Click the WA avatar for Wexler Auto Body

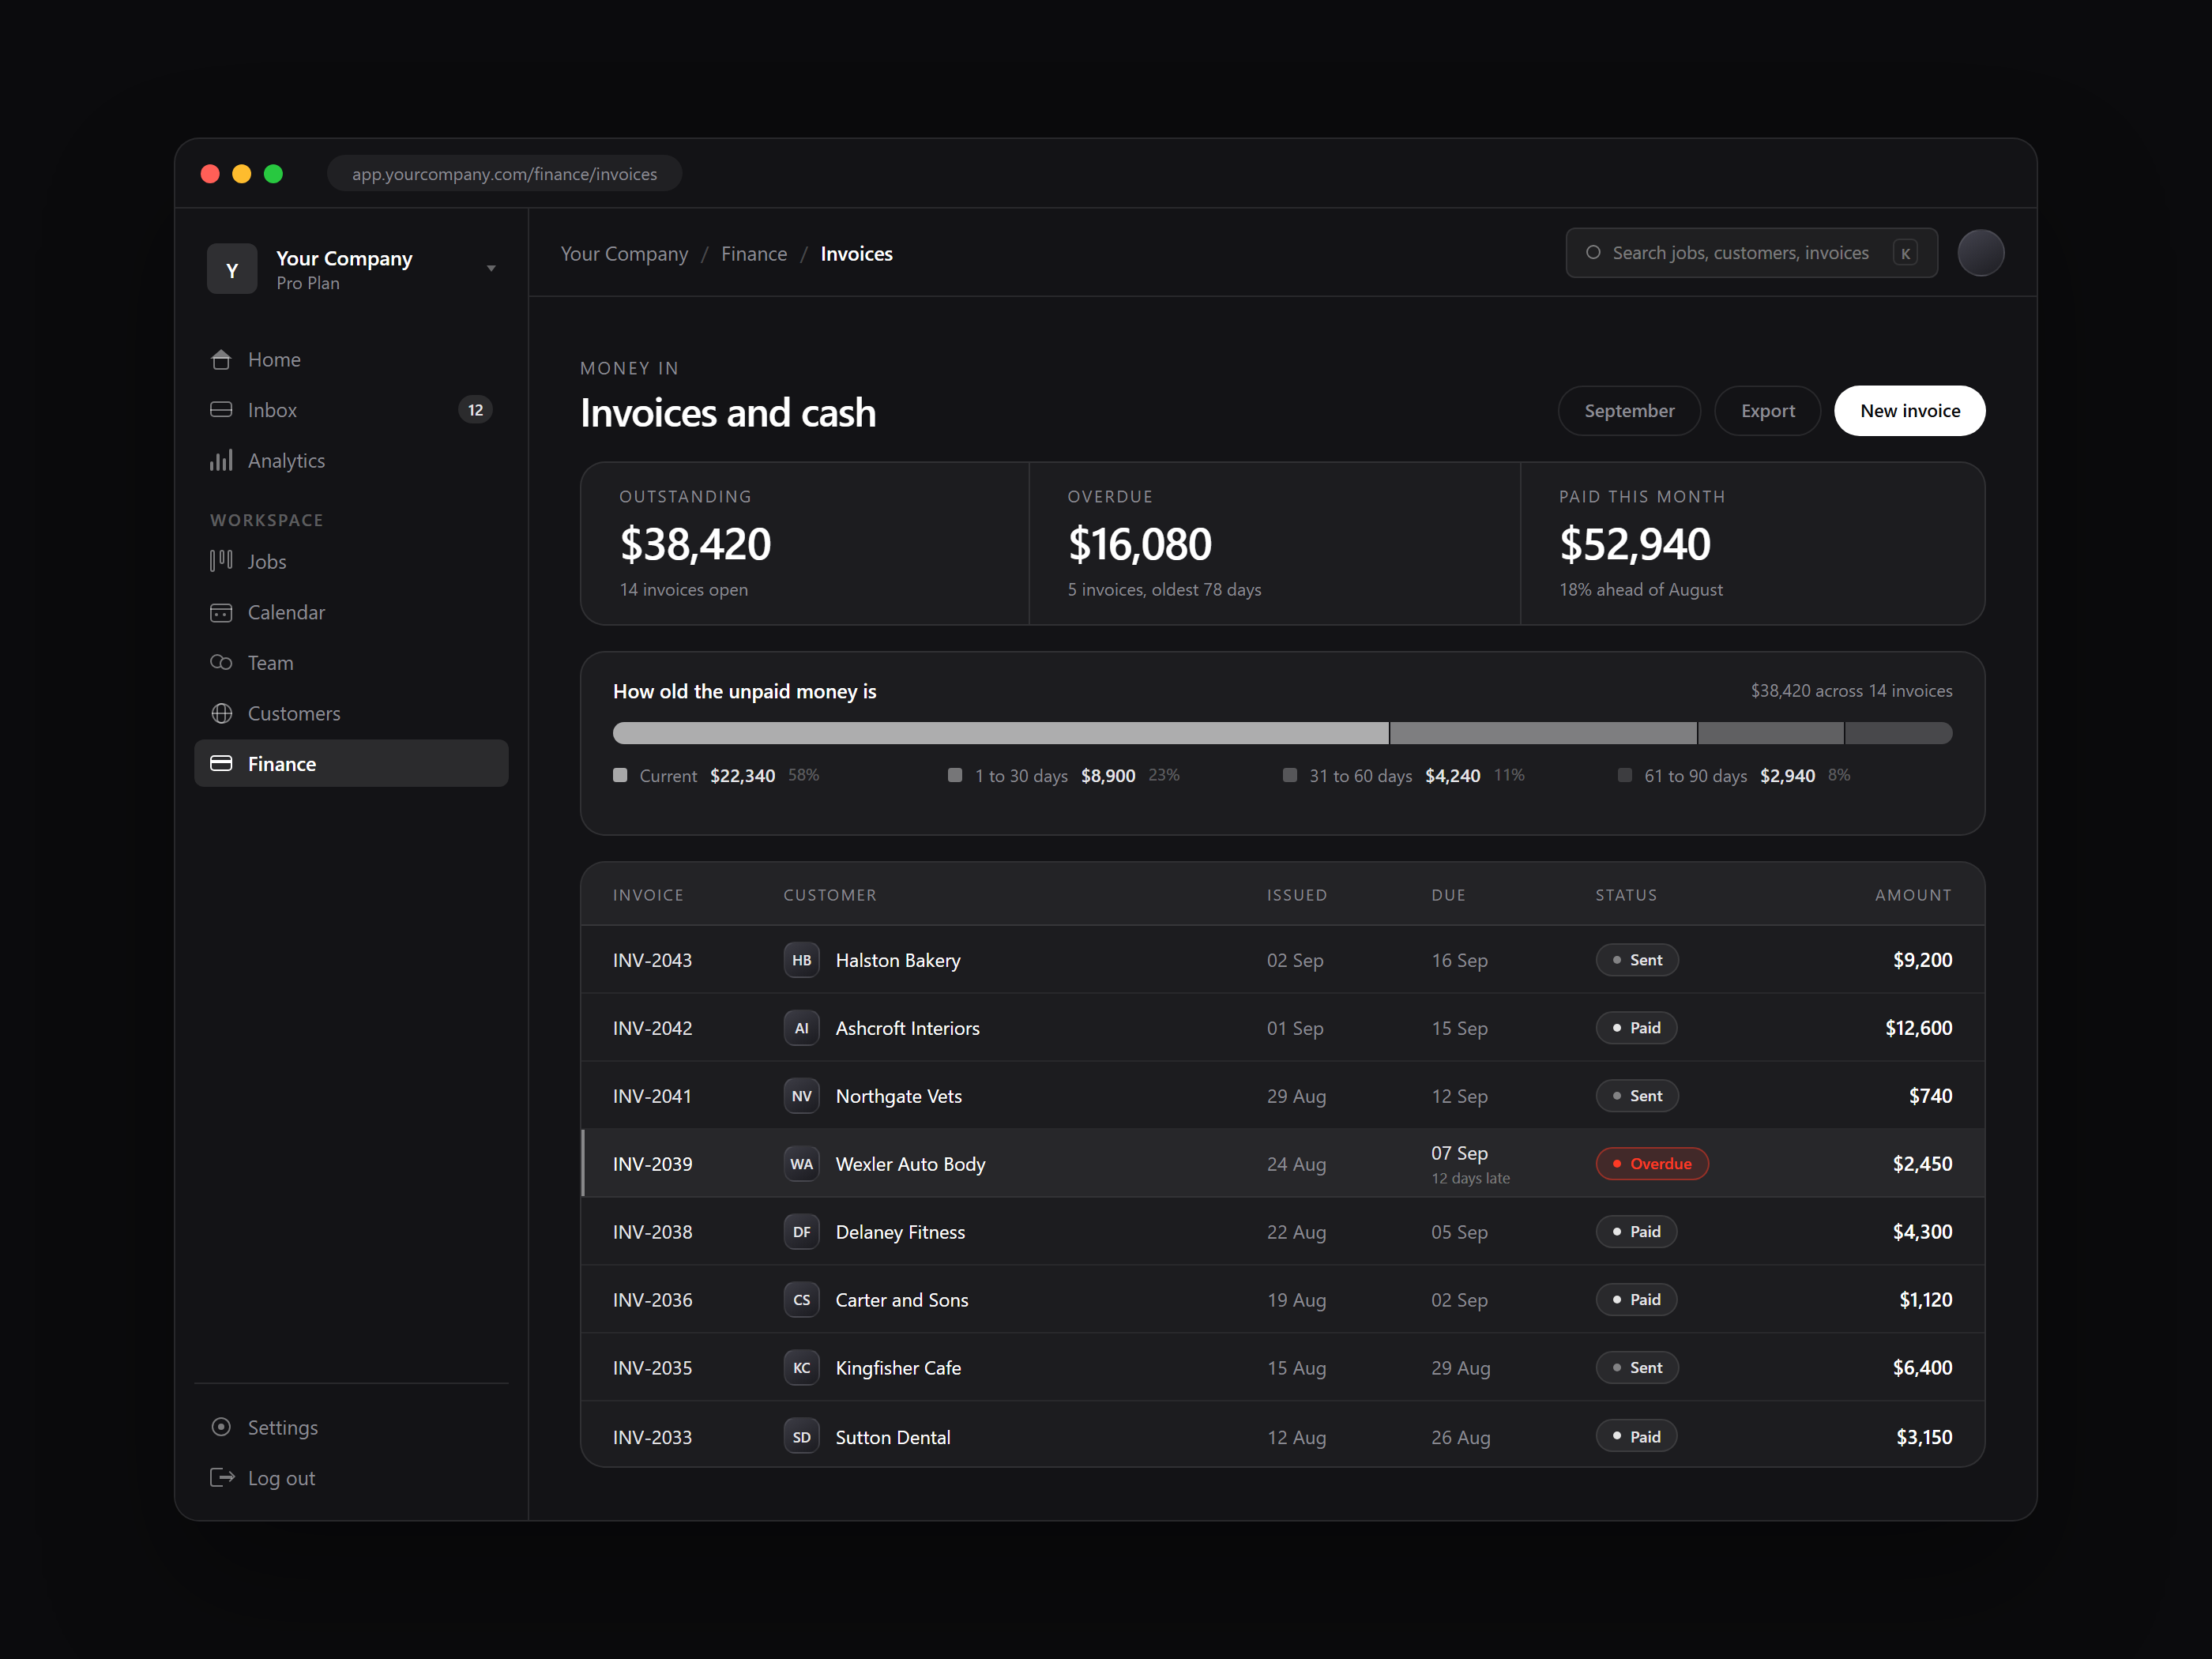click(x=801, y=1164)
